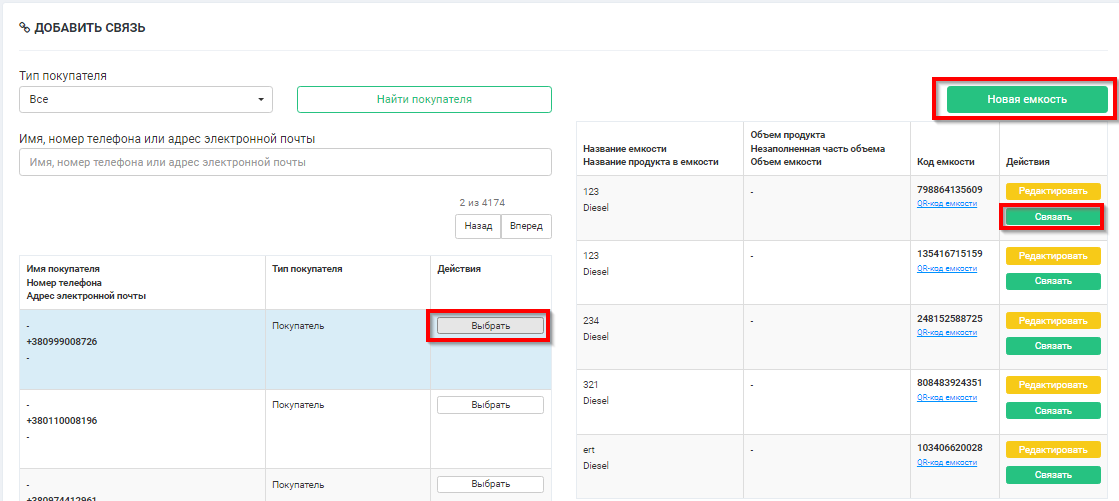Select buyer with phone +380110008196
Image resolution: width=1119 pixels, height=501 pixels.
pos(490,405)
